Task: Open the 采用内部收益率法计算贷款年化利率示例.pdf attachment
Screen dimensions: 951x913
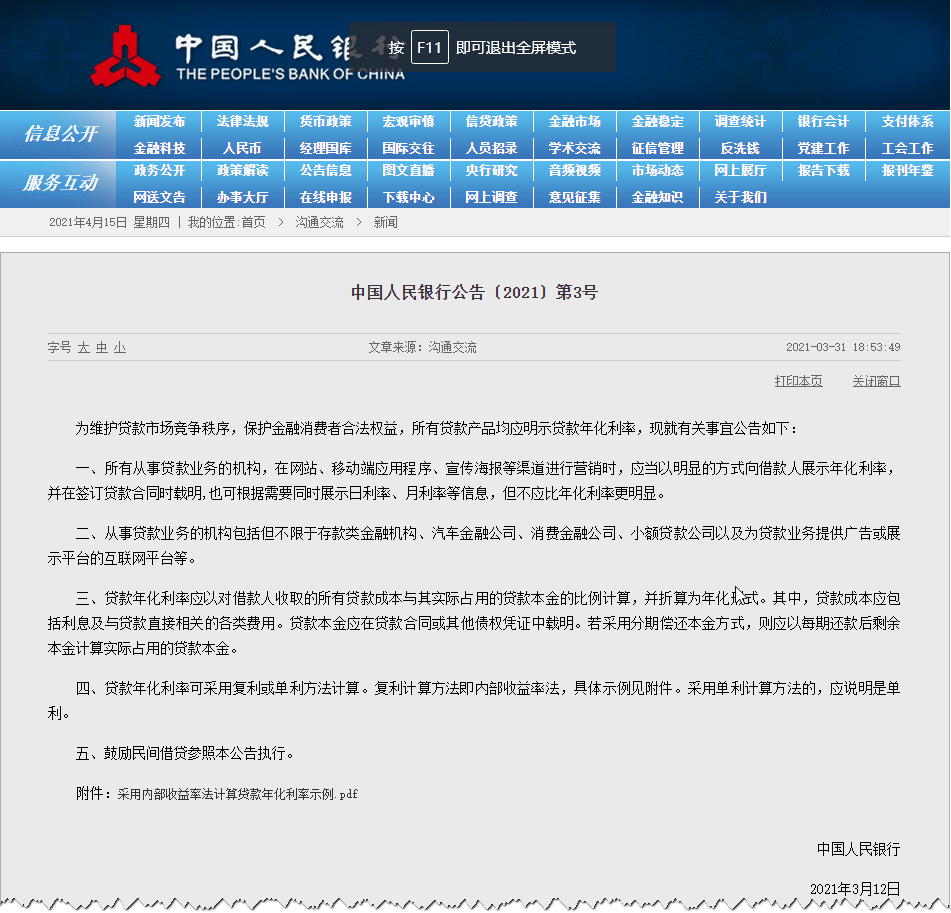Action: click(238, 794)
